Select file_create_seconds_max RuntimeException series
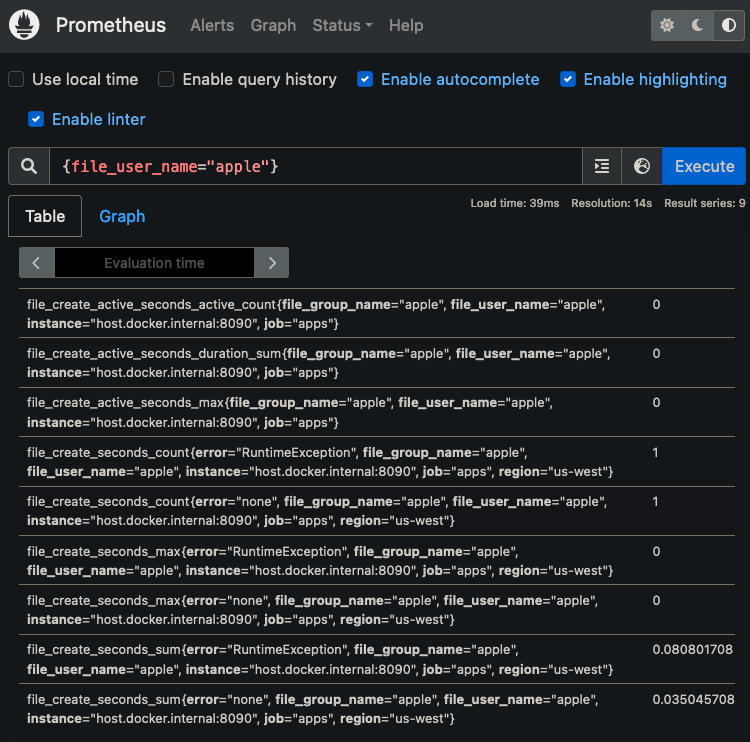 pos(377,560)
